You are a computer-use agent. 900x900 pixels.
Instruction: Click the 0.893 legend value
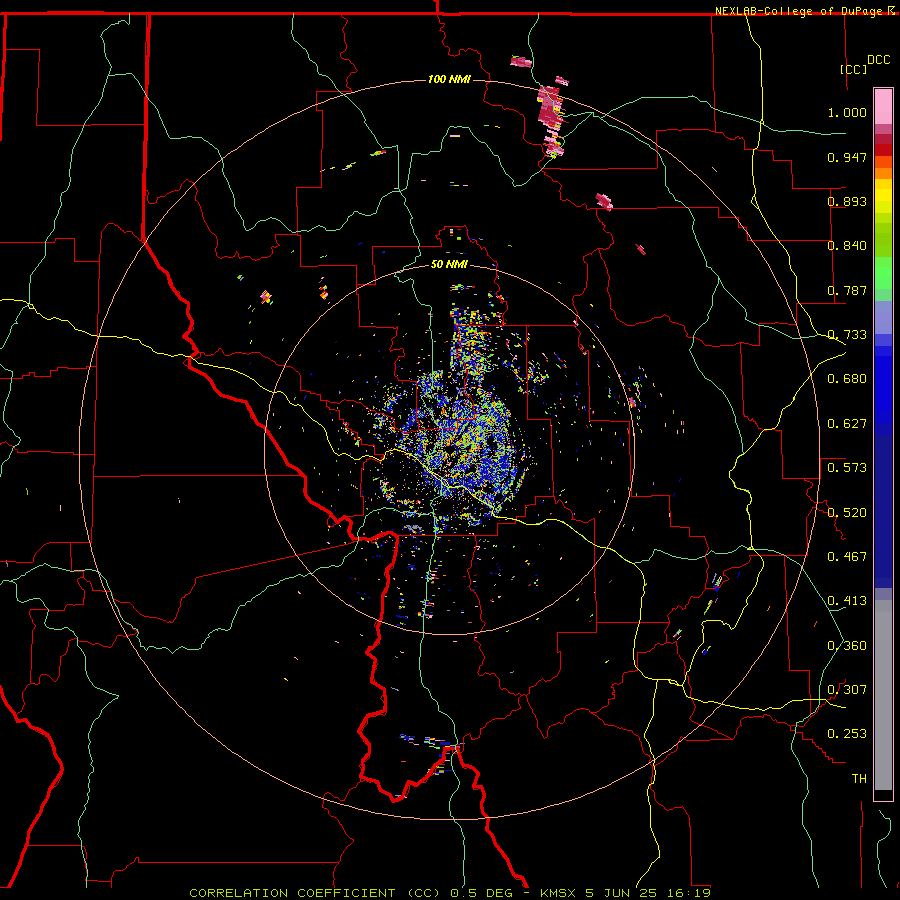point(847,201)
